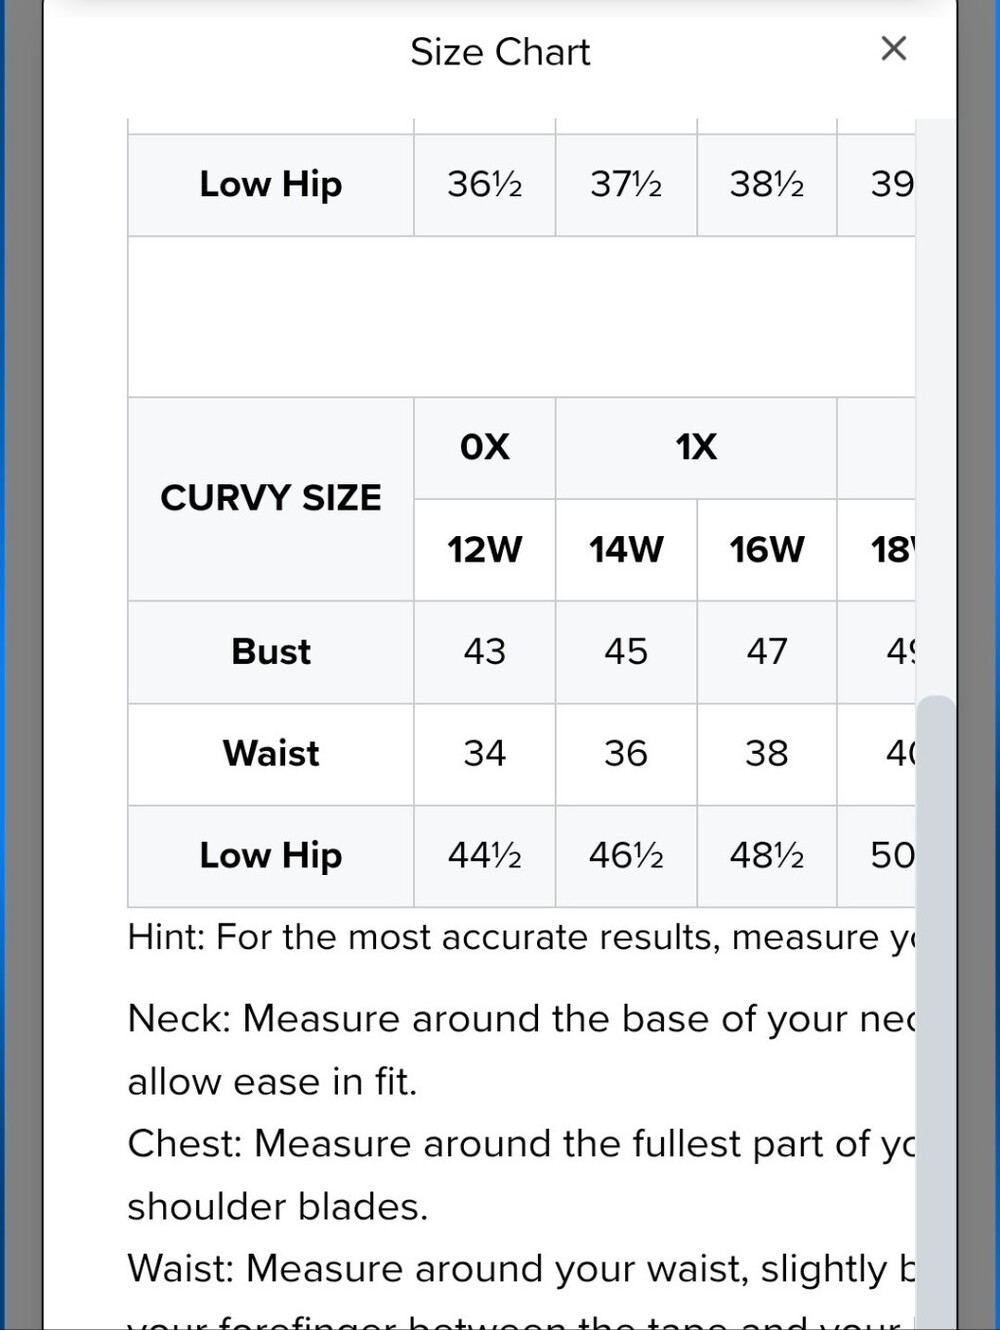The width and height of the screenshot is (1000, 1330).
Task: Click the low hip value 37½
Action: [x=626, y=185]
